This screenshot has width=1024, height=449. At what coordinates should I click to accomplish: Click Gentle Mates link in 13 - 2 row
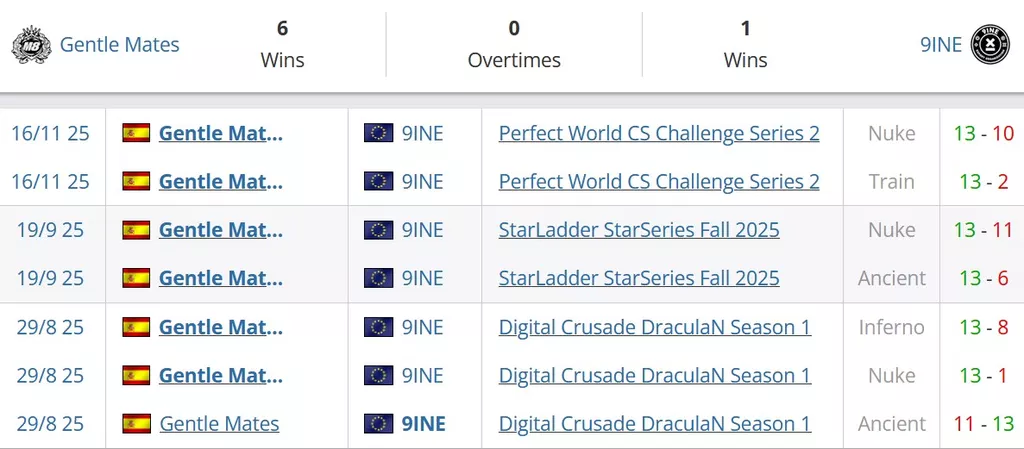coord(220,181)
